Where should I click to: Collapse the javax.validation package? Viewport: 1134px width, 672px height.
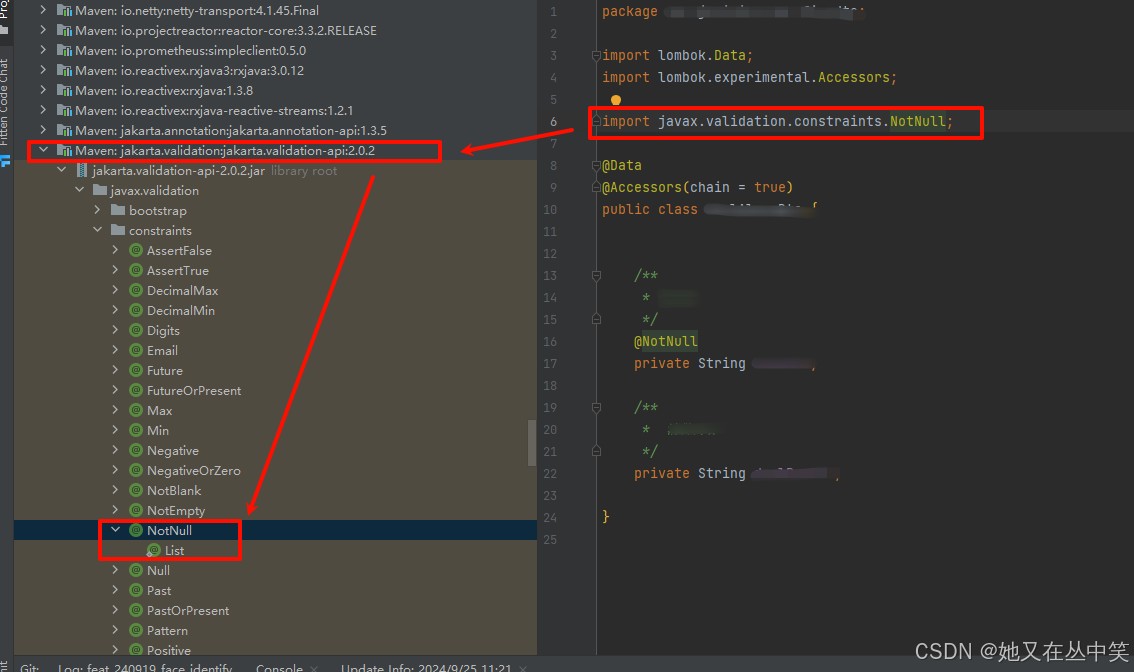(80, 190)
